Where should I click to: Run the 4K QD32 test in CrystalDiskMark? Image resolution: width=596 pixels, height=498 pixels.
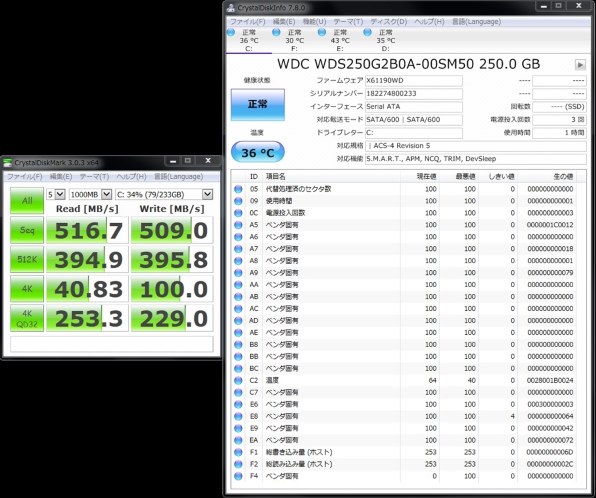[x=27, y=318]
